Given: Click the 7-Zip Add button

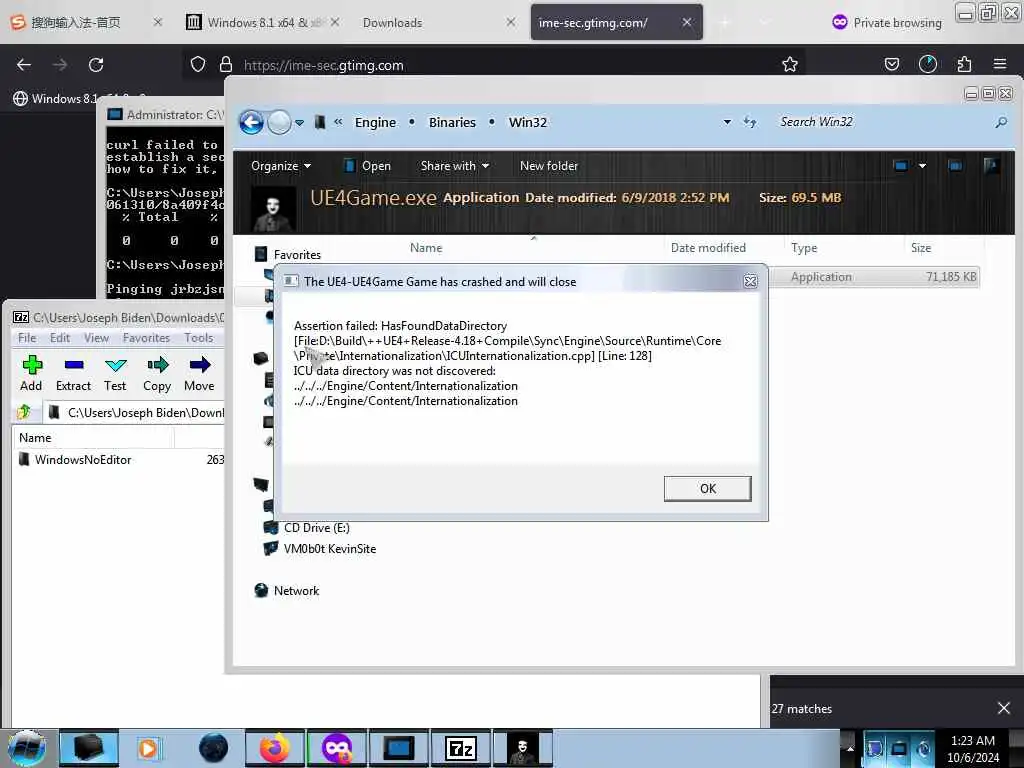Looking at the screenshot, I should click(31, 374).
